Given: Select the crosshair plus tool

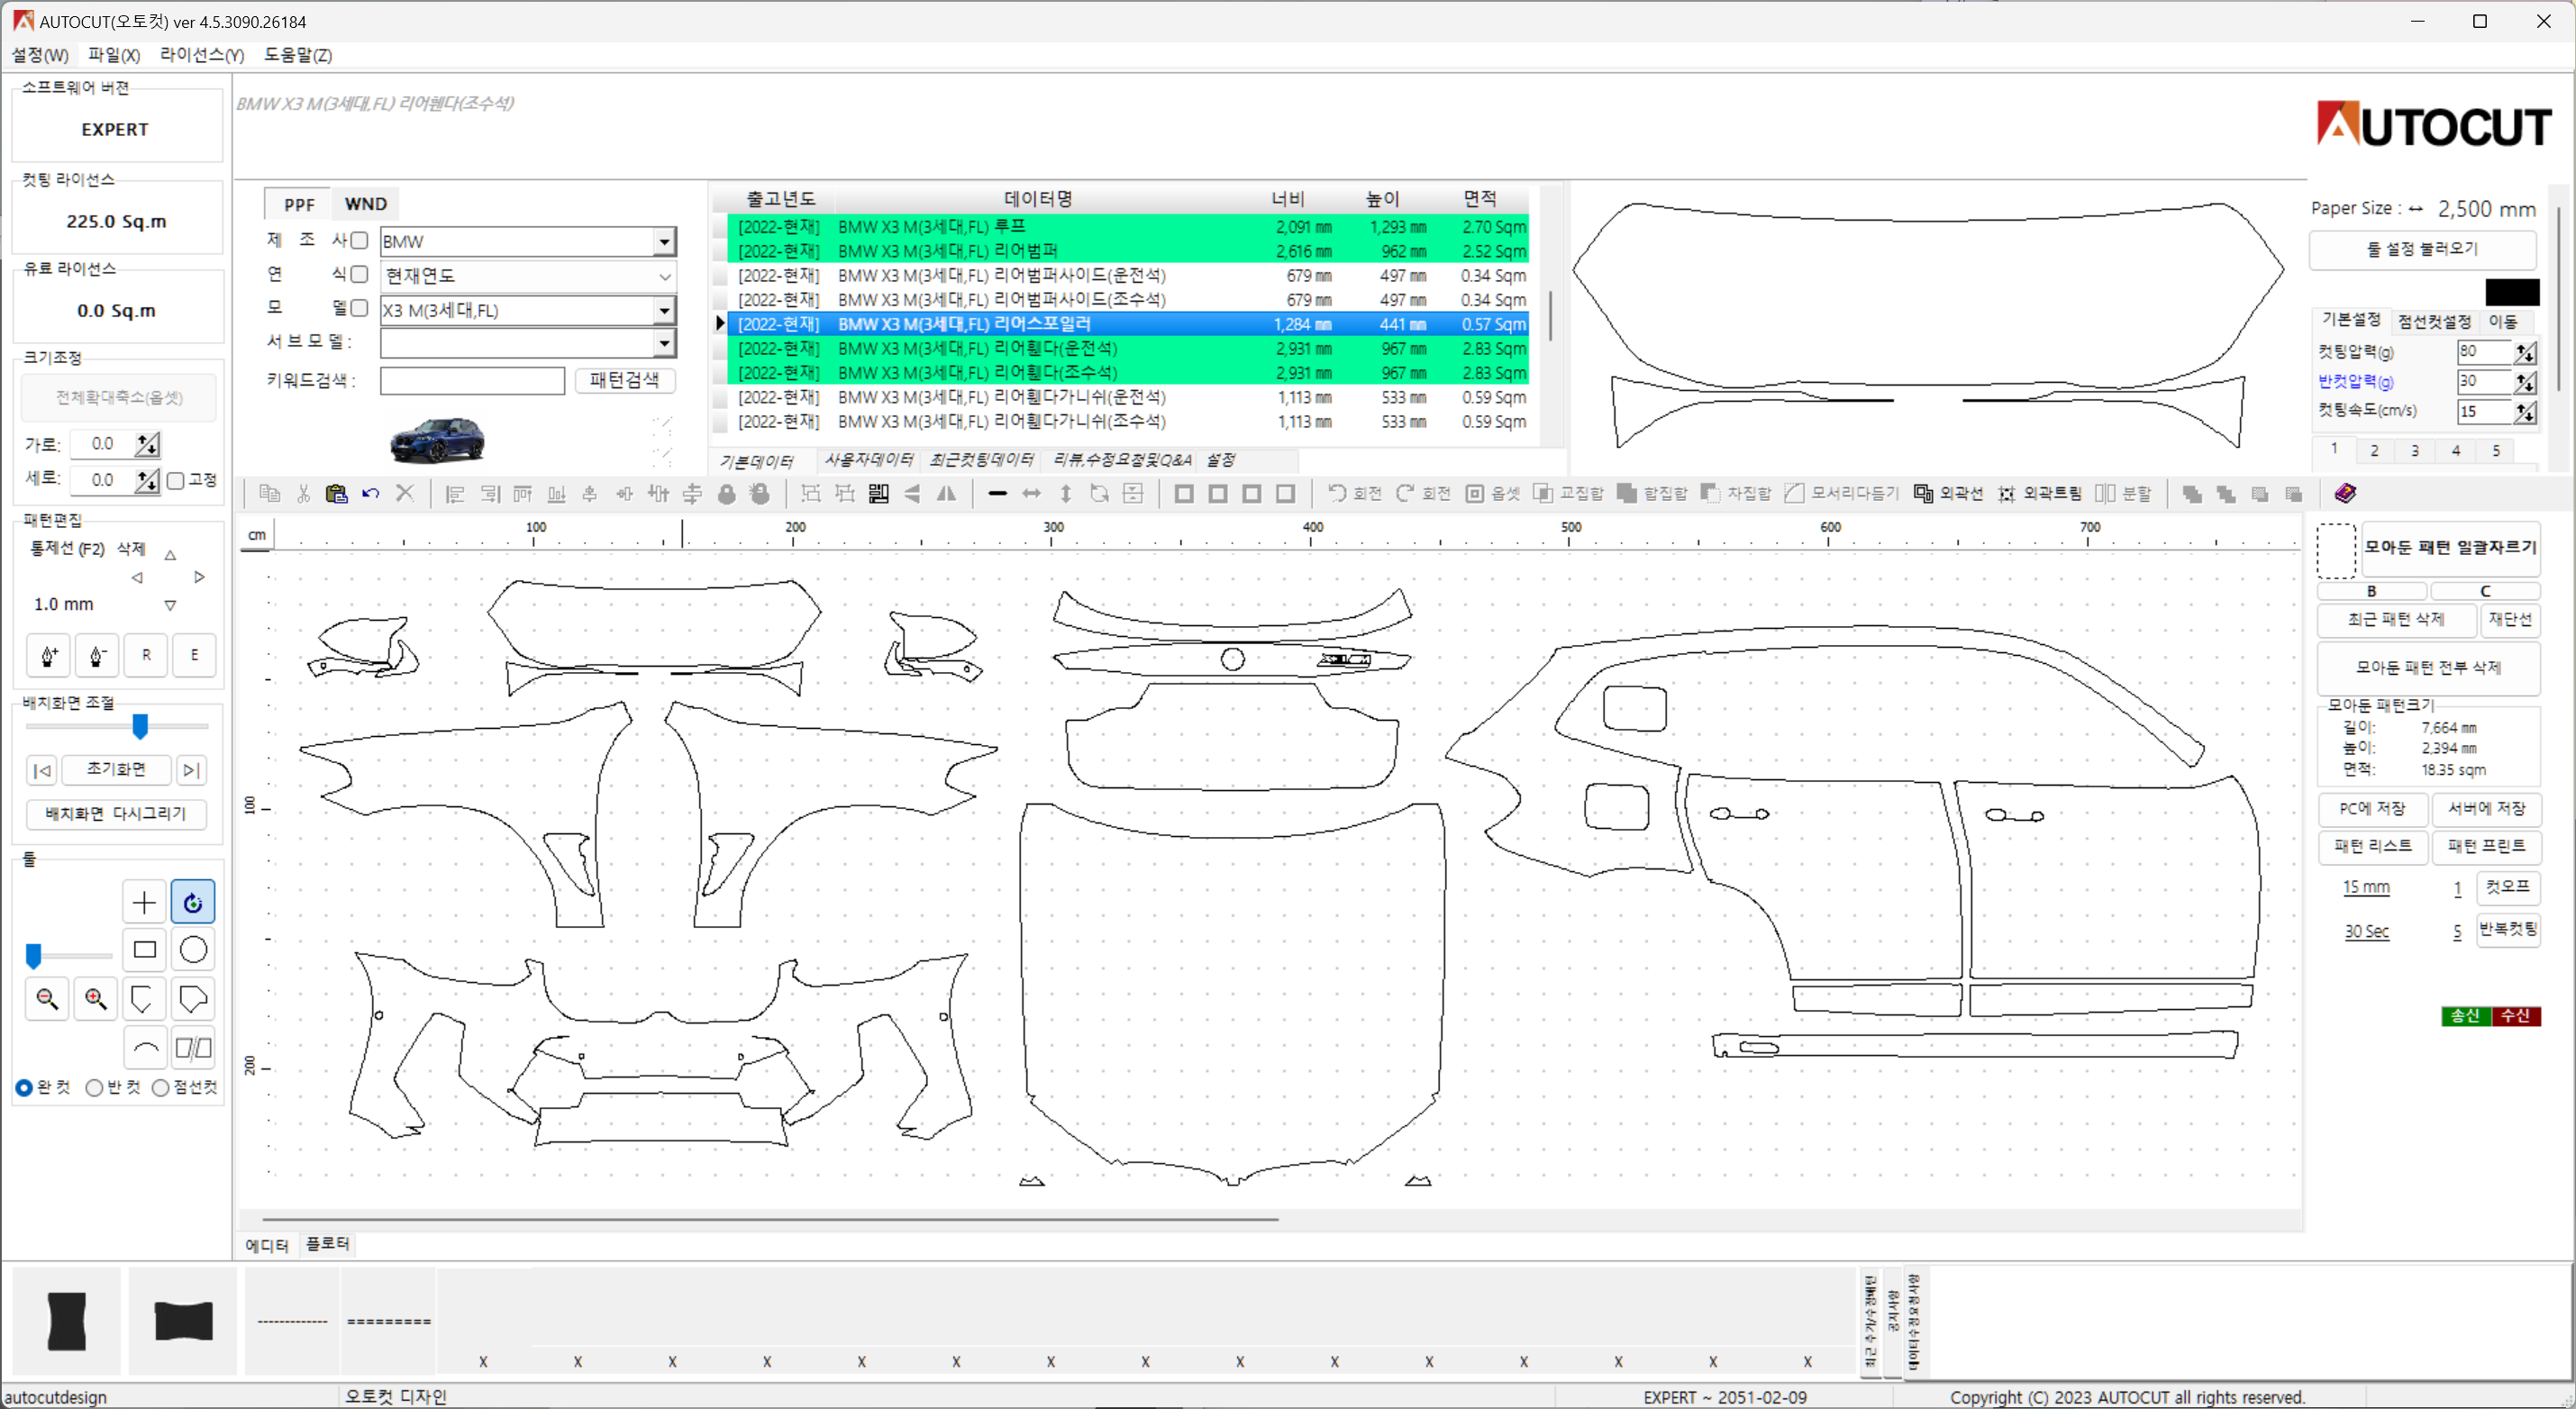Looking at the screenshot, I should click(x=144, y=902).
